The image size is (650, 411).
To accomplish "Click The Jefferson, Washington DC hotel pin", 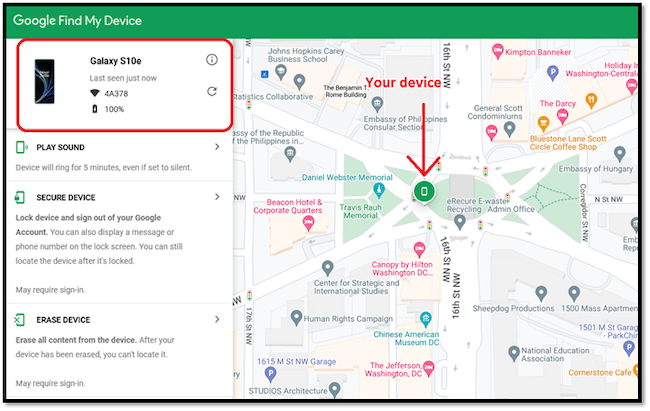I will click(x=429, y=367).
